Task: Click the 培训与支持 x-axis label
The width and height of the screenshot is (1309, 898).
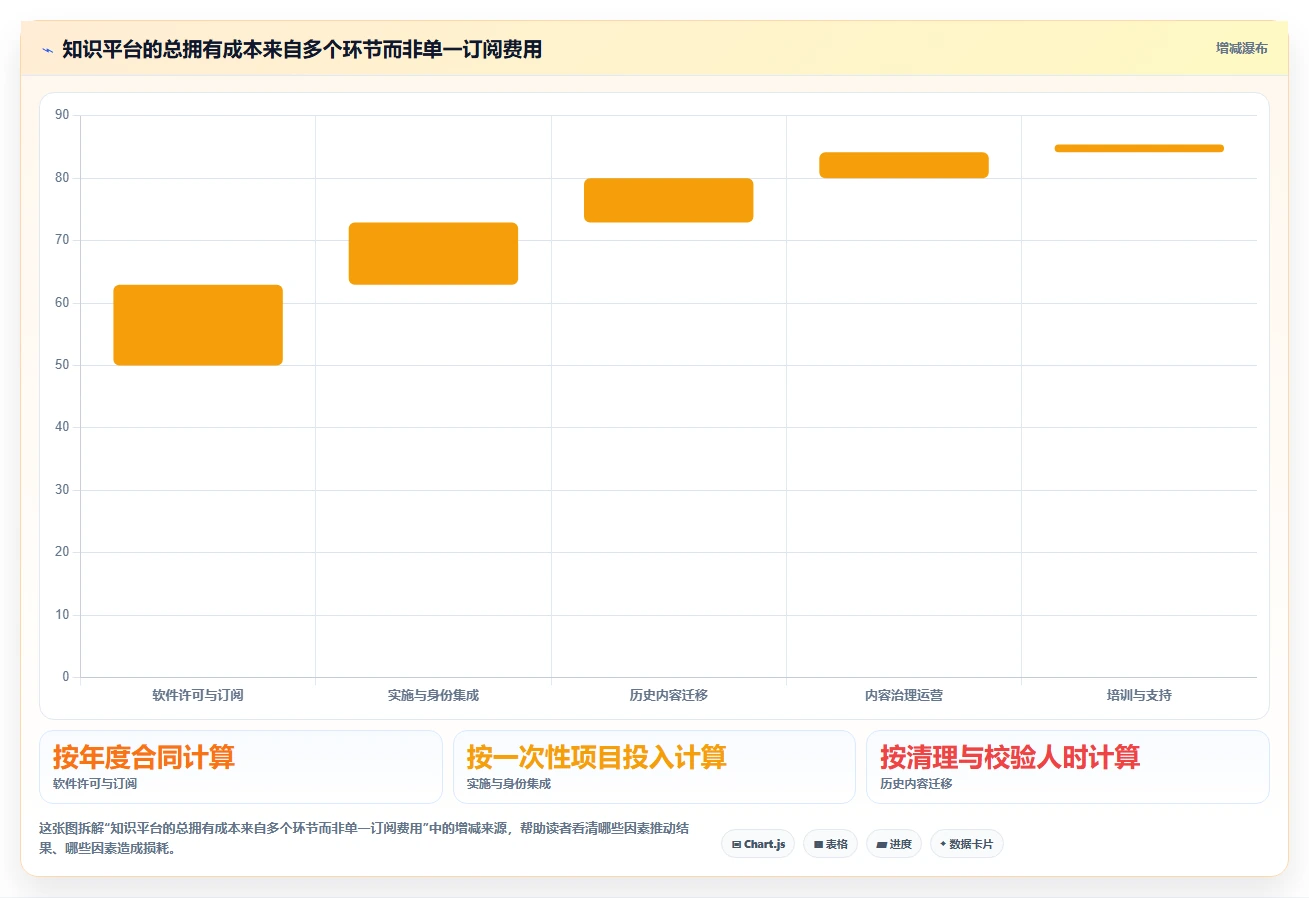Action: click(1139, 695)
